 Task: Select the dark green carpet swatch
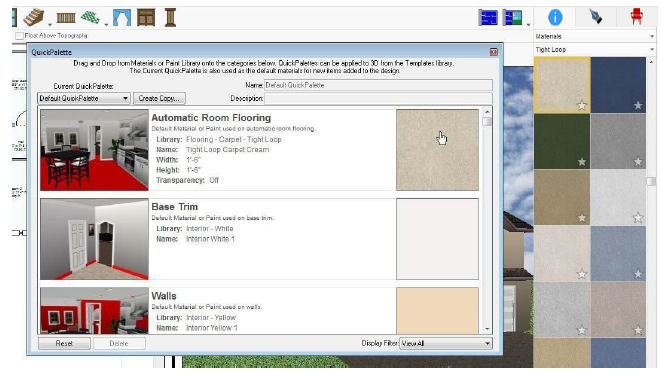(562, 141)
